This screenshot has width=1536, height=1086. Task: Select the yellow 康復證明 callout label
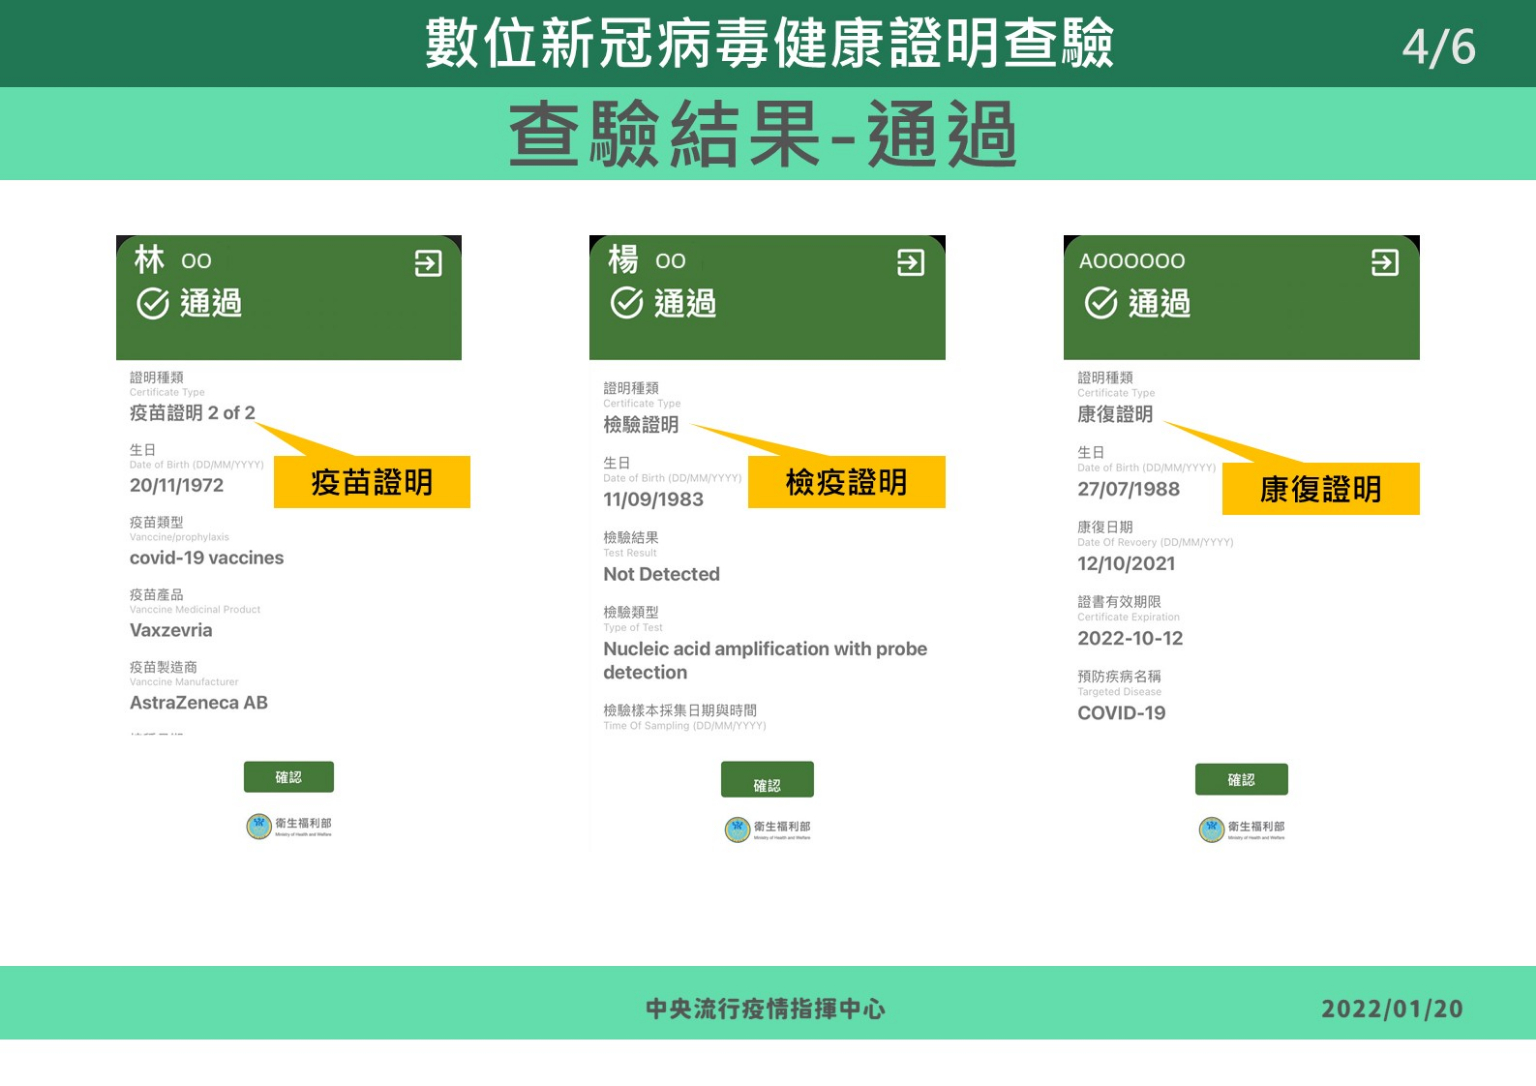(1320, 489)
